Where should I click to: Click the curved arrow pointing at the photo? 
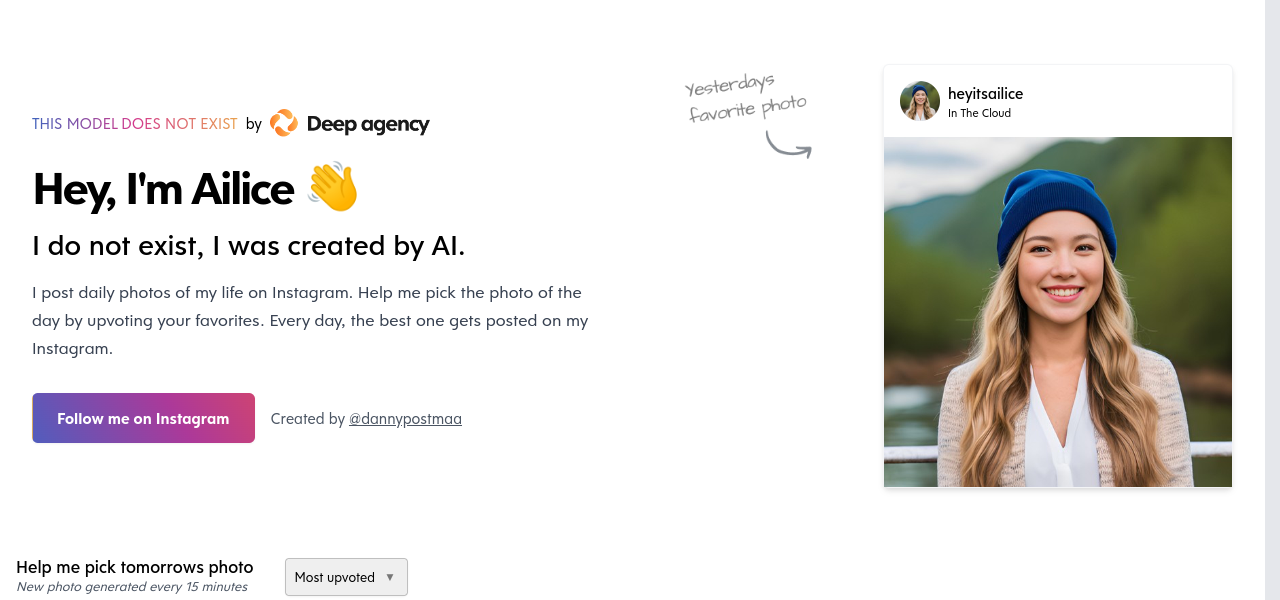coord(788,146)
